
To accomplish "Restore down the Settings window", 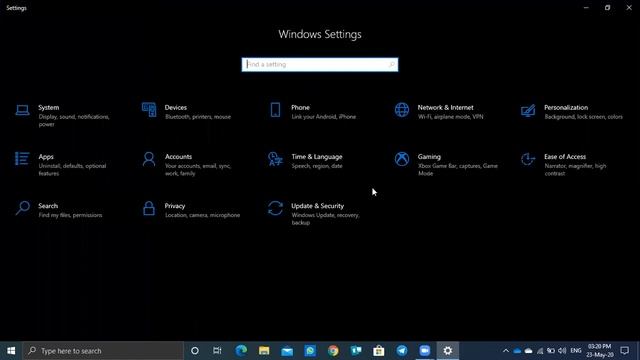I will point(607,7).
